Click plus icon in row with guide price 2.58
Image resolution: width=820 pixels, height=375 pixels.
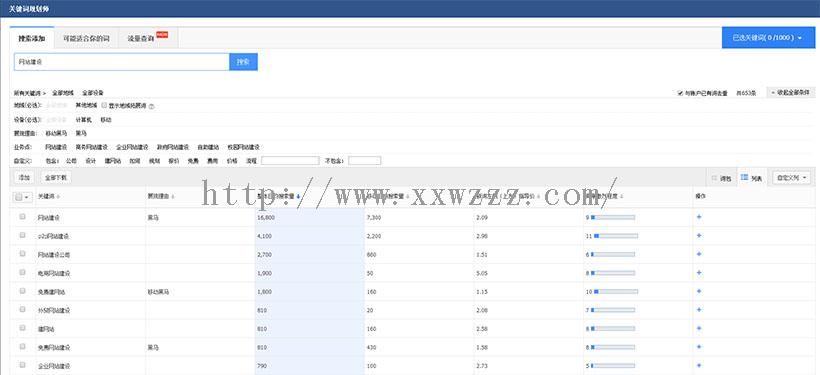coord(699,328)
